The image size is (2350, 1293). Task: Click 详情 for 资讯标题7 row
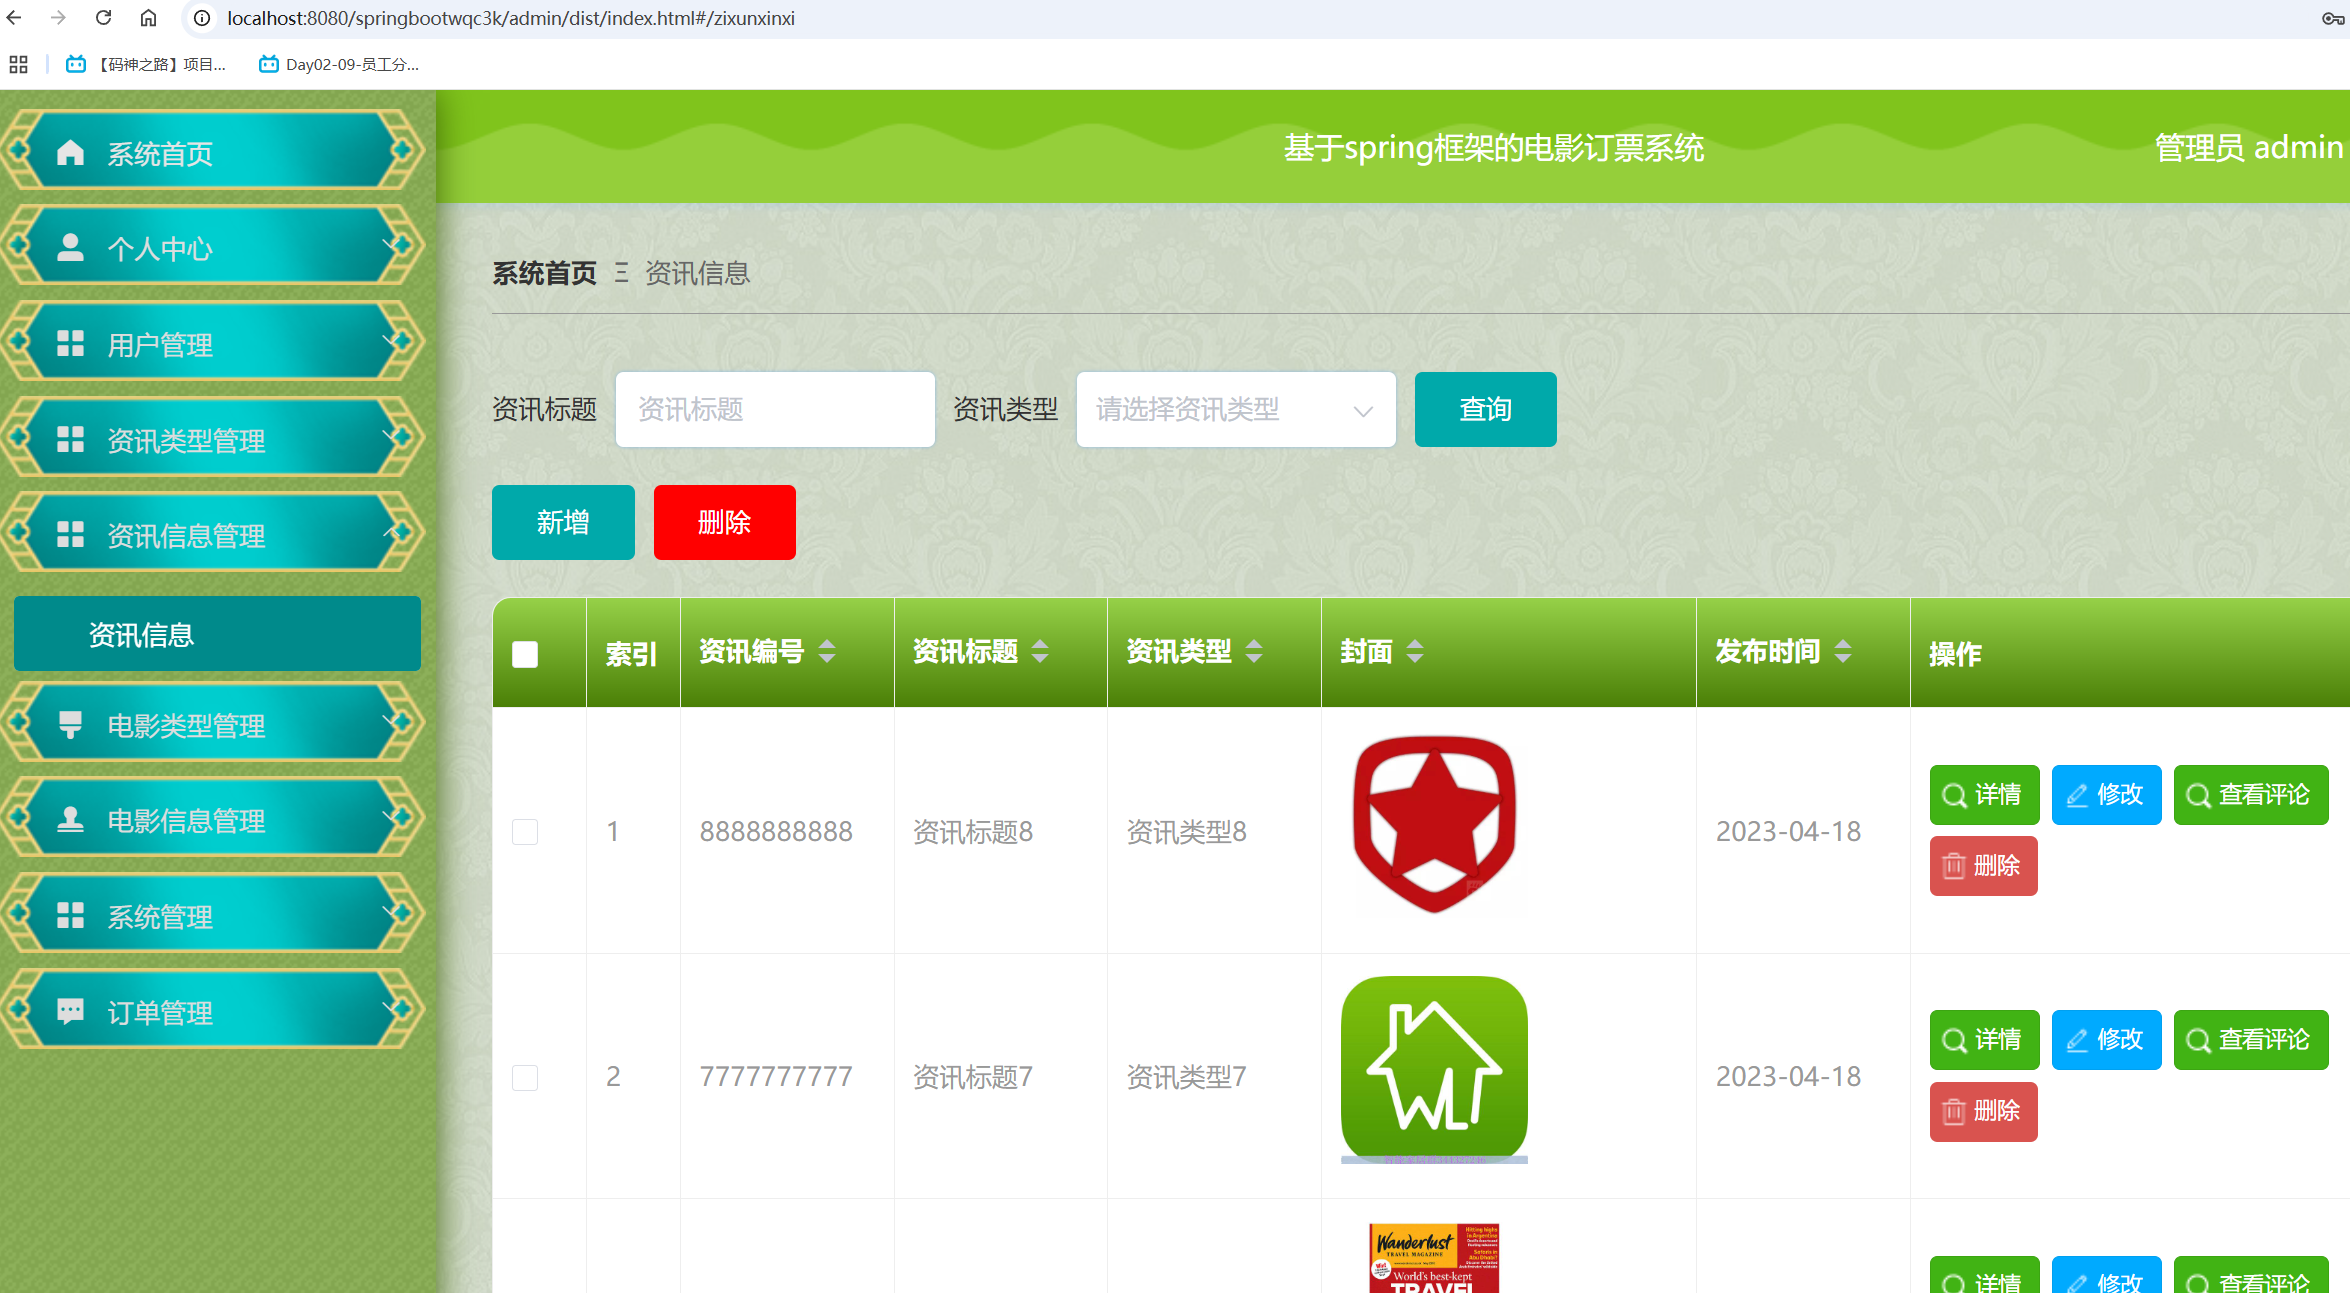pos(1984,1040)
